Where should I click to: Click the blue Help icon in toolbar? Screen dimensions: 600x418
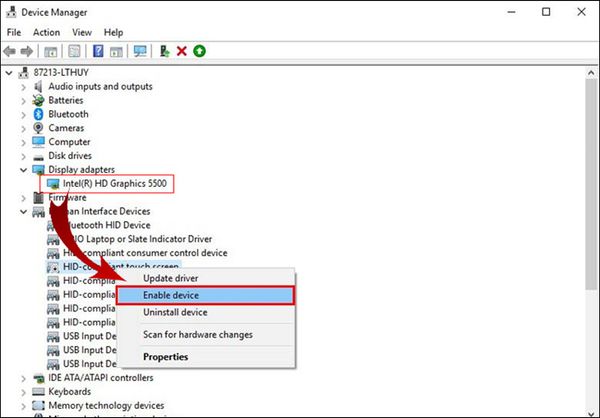point(98,51)
